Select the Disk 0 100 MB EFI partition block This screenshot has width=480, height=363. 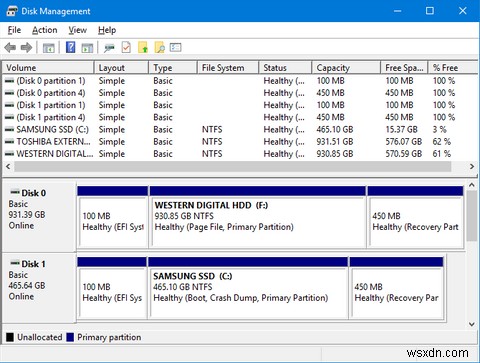tap(113, 217)
